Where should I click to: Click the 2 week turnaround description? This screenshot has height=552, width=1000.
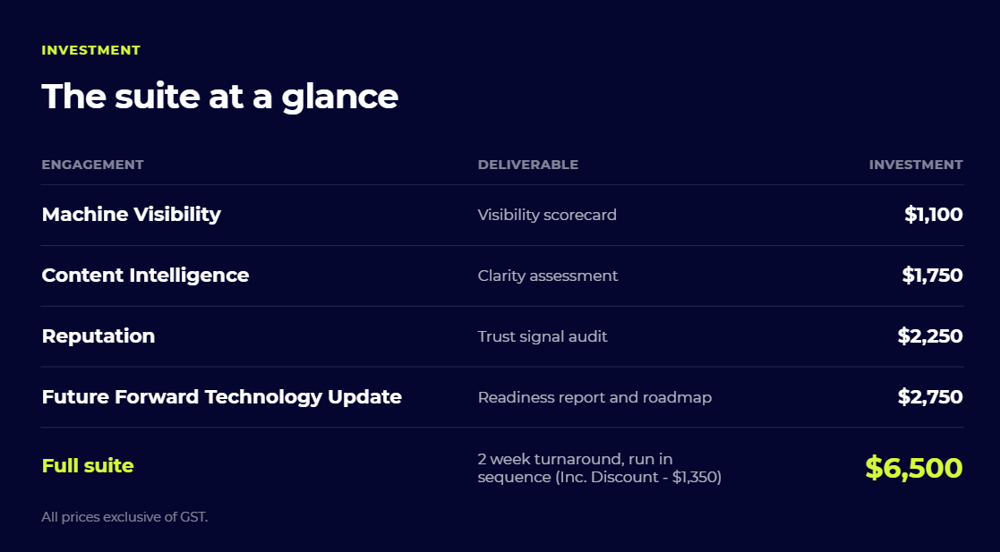pyautogui.click(x=599, y=468)
